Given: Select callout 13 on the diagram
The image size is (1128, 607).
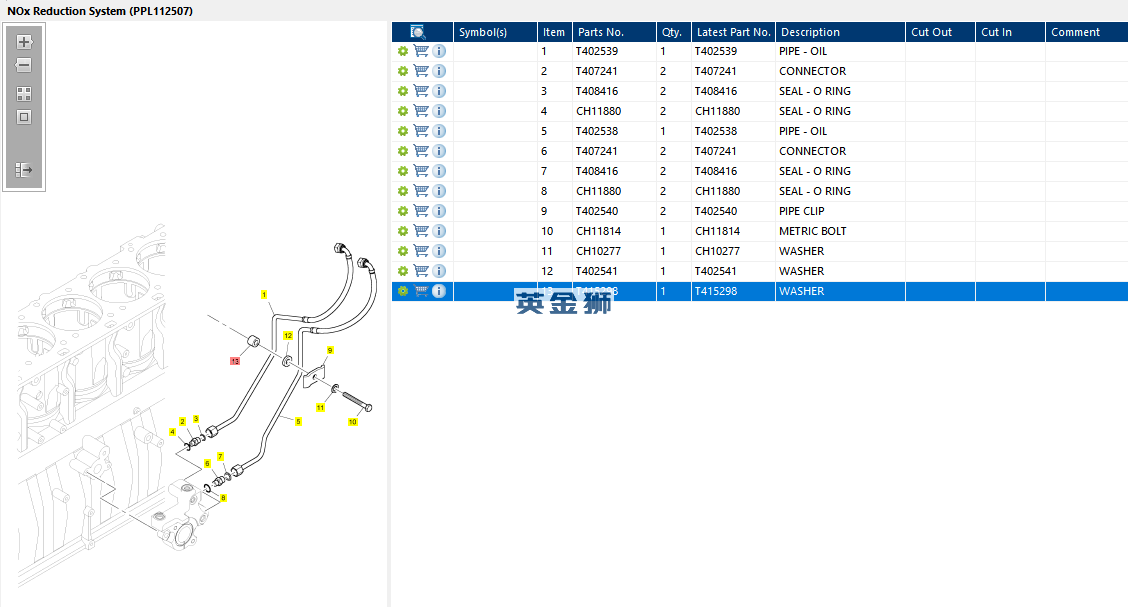Looking at the screenshot, I should (235, 361).
